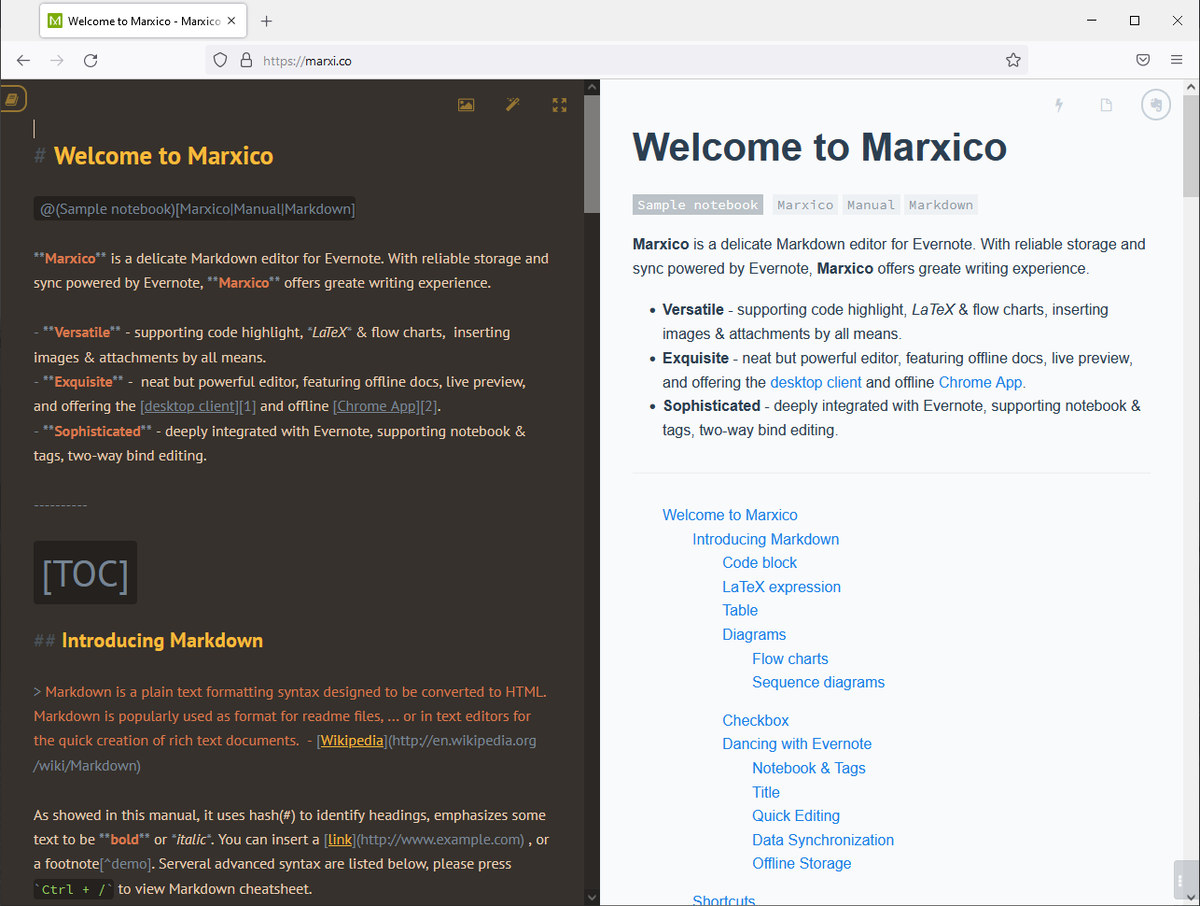
Task: Click the [desktop client] reference in the editor
Action: (190, 406)
